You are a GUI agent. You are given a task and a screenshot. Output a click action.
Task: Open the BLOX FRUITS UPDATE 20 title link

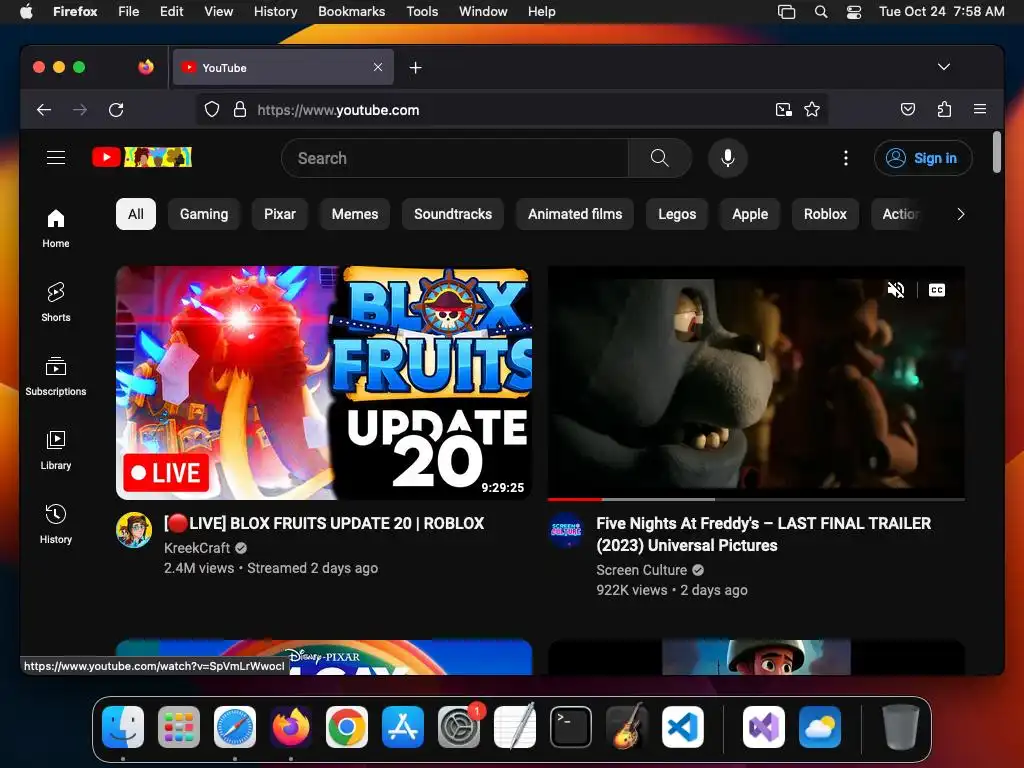click(x=324, y=523)
